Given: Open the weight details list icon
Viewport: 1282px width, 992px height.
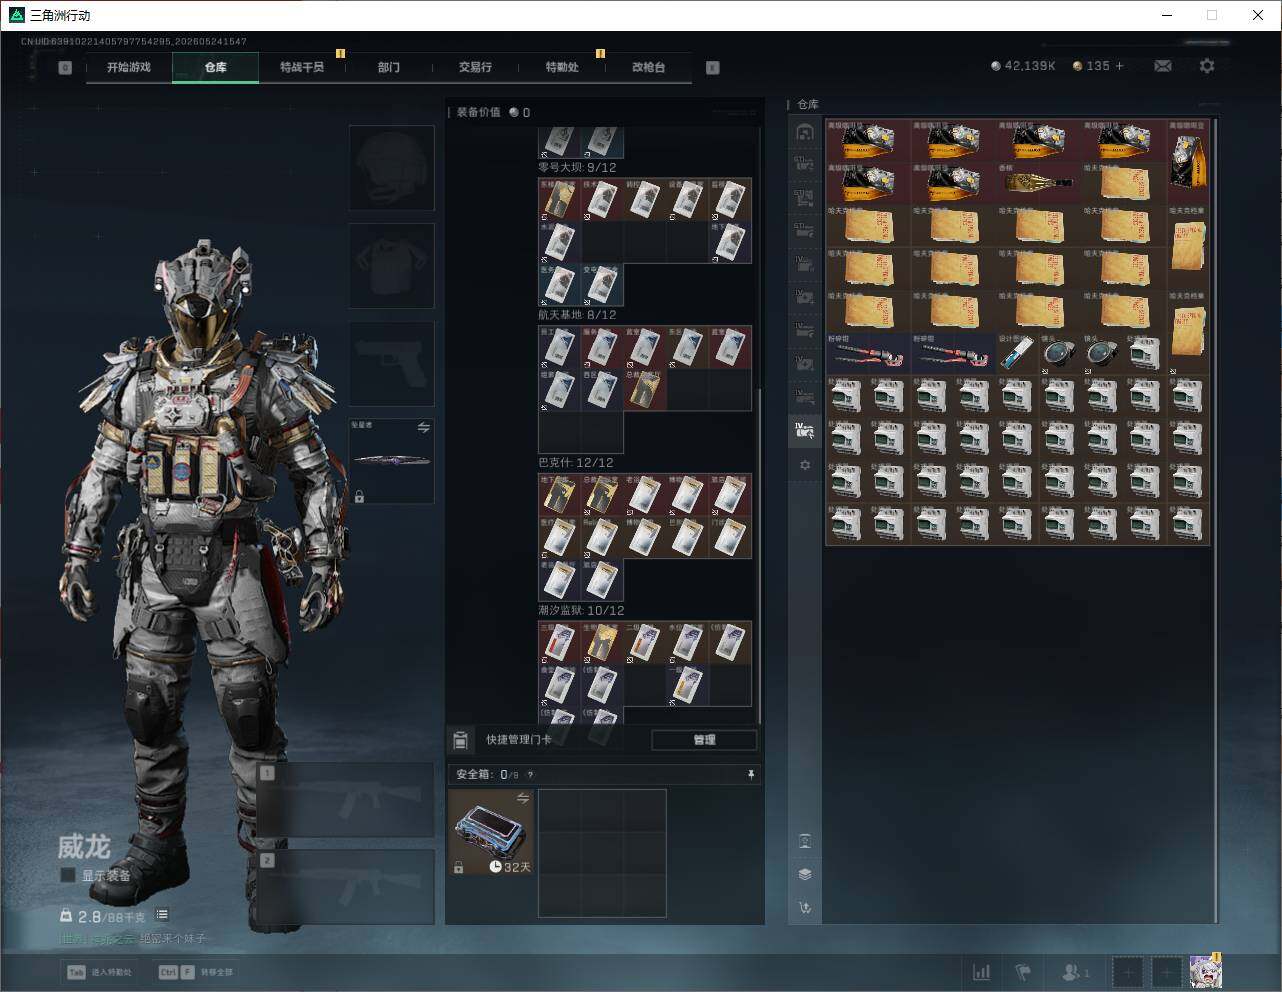Looking at the screenshot, I should 162,915.
